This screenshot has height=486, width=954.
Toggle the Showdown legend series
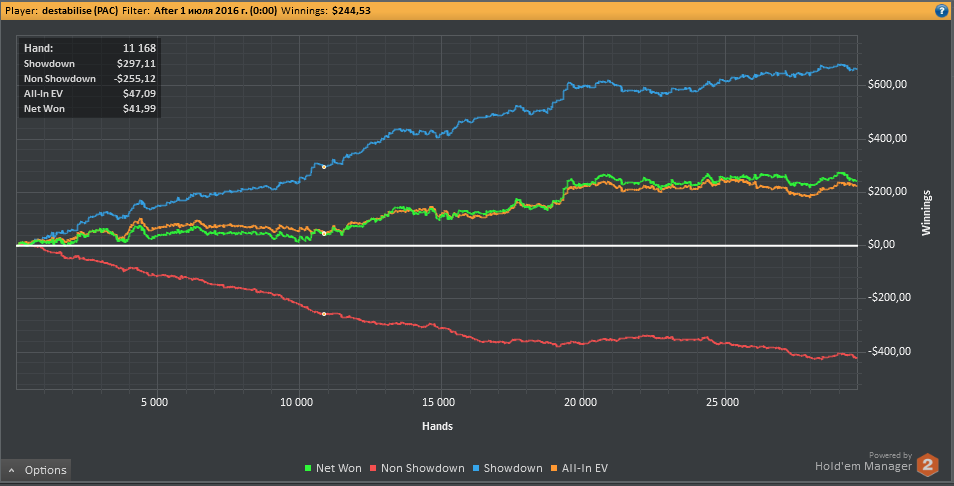tap(507, 468)
